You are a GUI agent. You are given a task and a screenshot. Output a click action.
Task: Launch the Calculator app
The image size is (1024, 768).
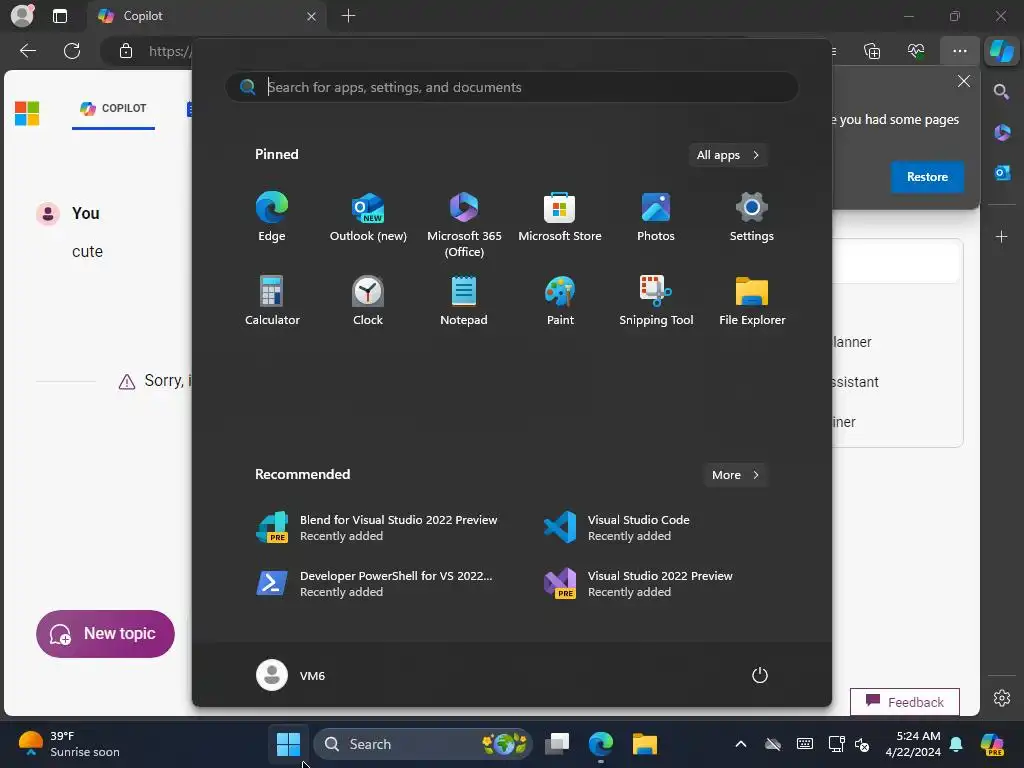click(x=272, y=300)
